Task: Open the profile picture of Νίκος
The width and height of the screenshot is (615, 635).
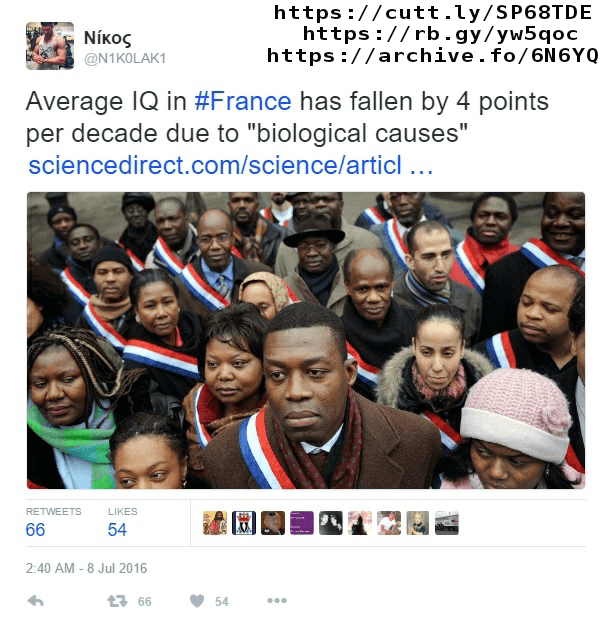Action: (50, 46)
